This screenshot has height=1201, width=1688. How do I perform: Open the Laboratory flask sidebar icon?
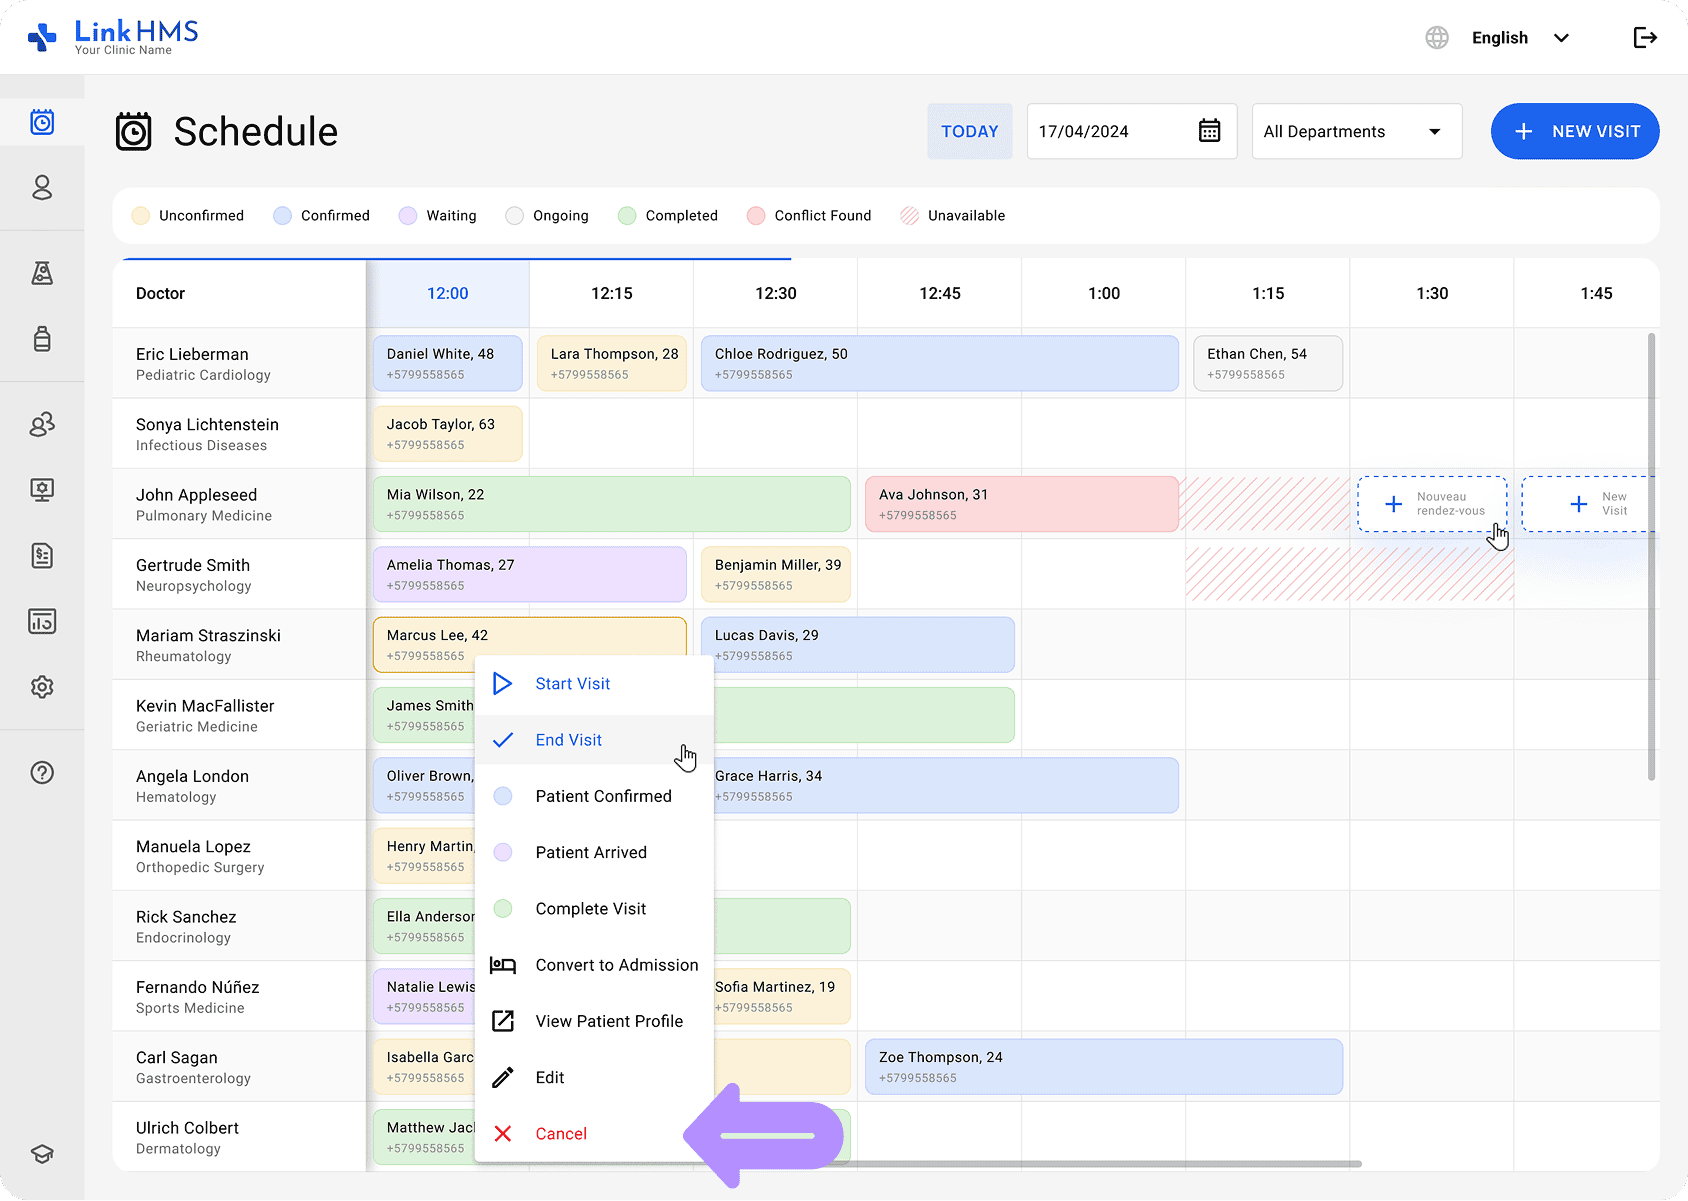42,273
